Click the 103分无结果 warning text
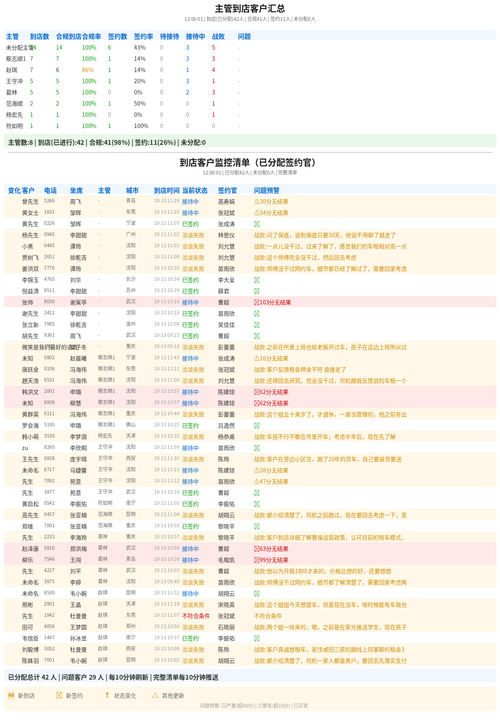The image size is (500, 728). [x=275, y=302]
